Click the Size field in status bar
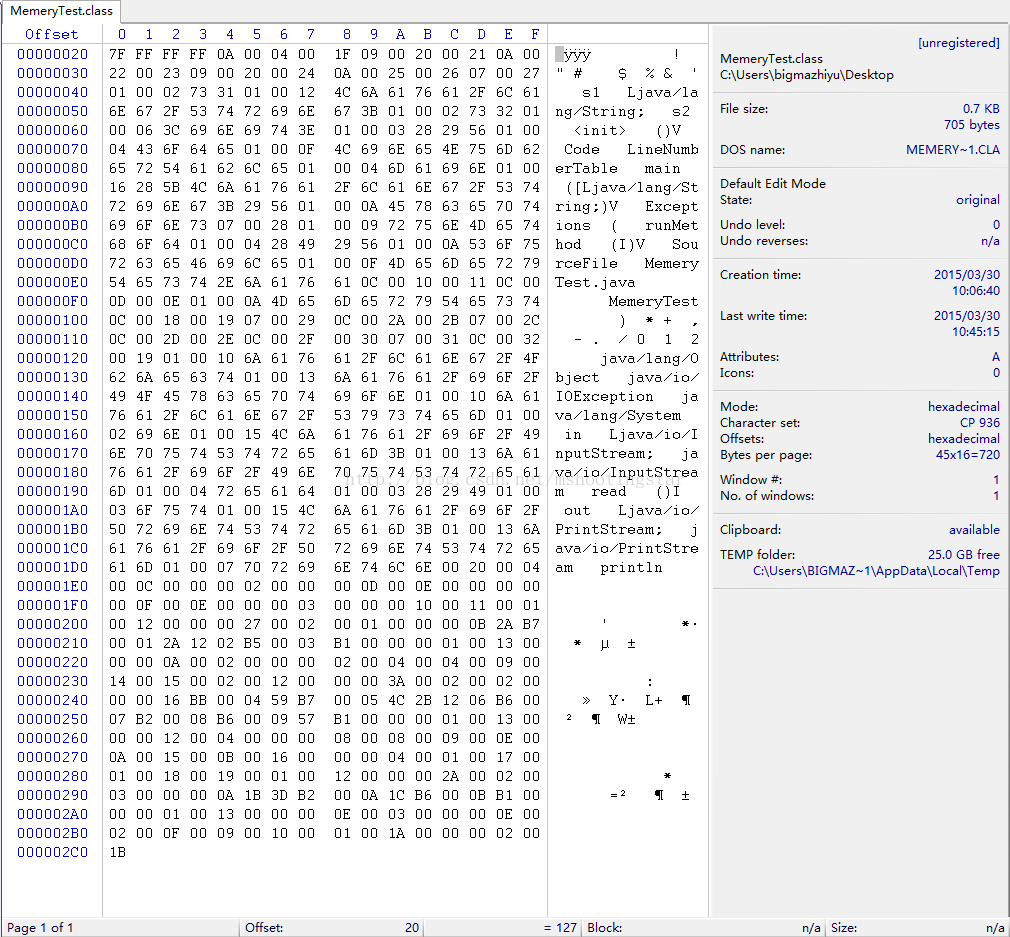This screenshot has height=937, width=1010. [917, 928]
